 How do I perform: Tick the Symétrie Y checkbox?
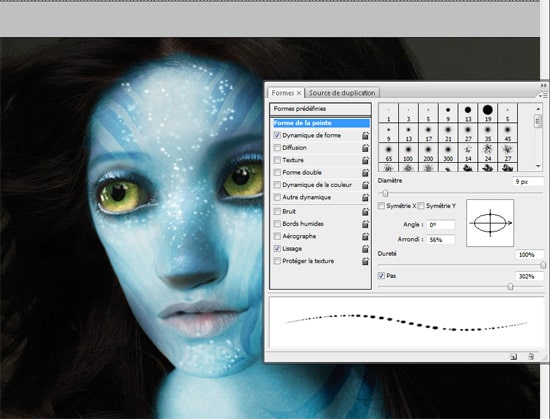tap(421, 206)
